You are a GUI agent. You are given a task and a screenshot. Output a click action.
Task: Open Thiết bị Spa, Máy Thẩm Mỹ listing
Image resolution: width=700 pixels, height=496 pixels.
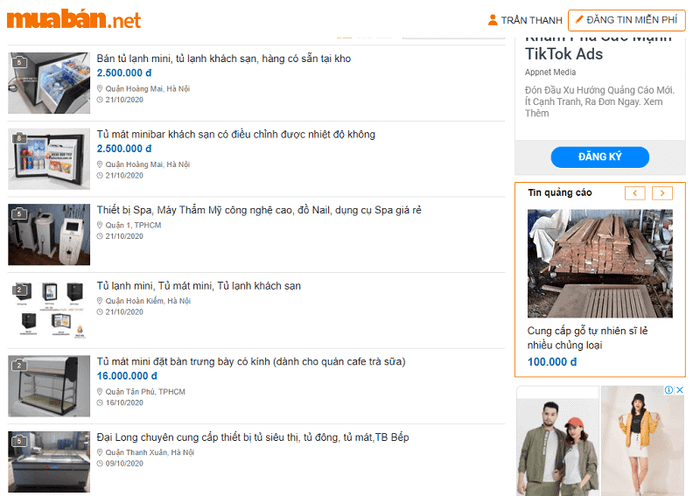tap(259, 210)
